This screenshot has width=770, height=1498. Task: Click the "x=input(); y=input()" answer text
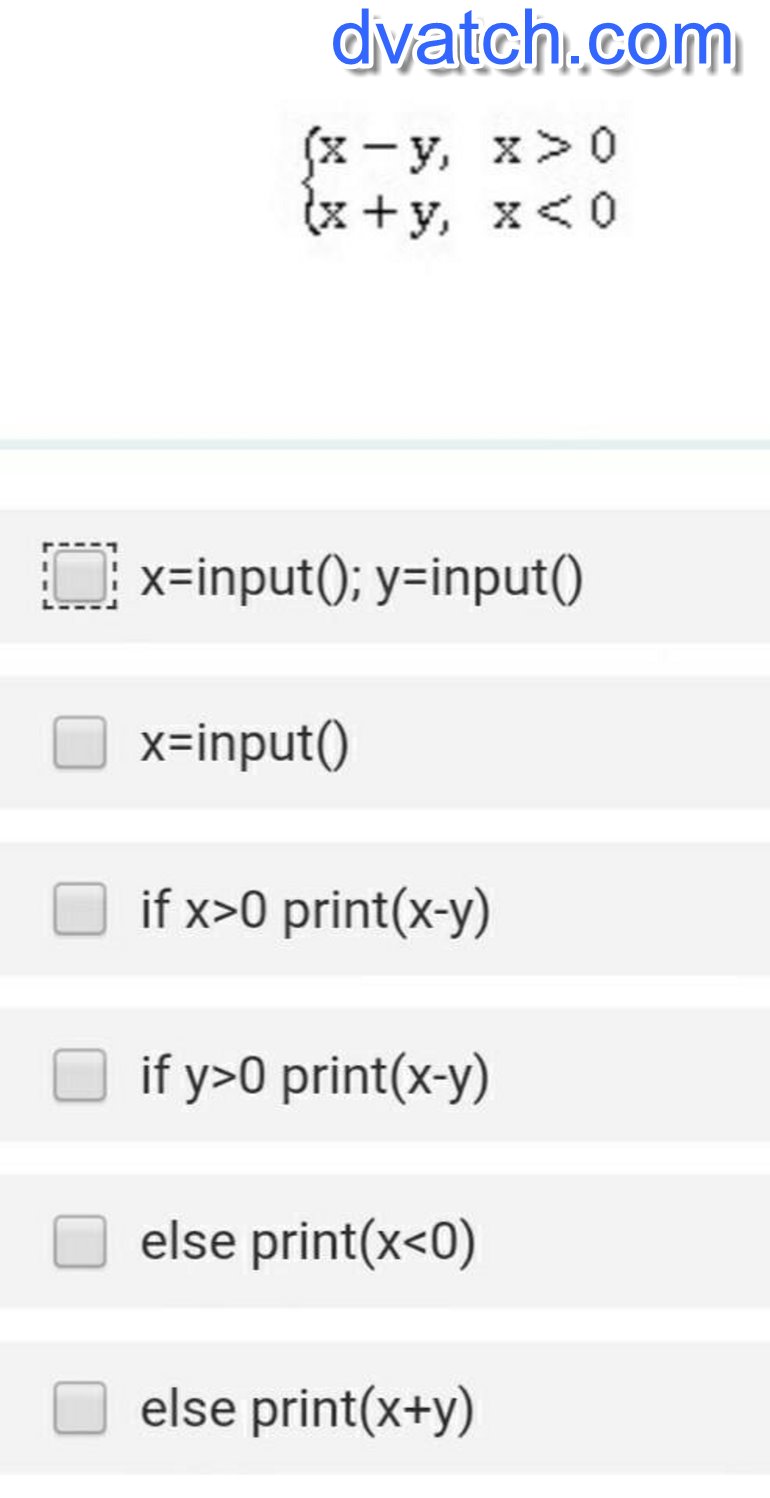361,578
